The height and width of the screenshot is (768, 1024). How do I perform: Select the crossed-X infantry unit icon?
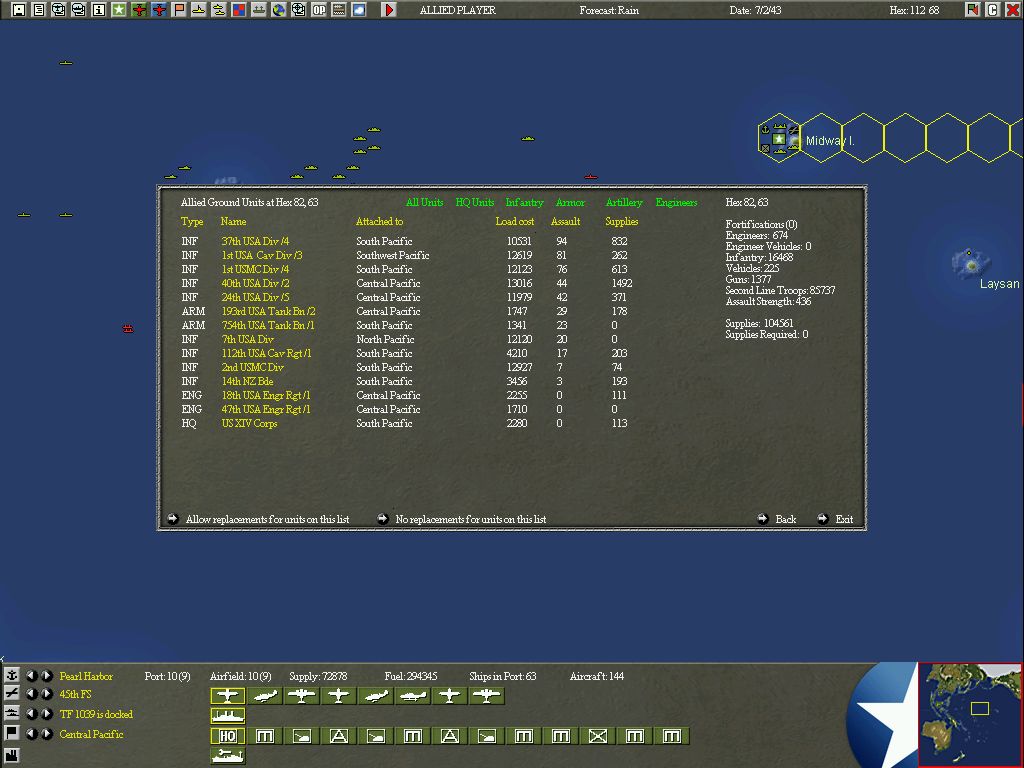(598, 736)
